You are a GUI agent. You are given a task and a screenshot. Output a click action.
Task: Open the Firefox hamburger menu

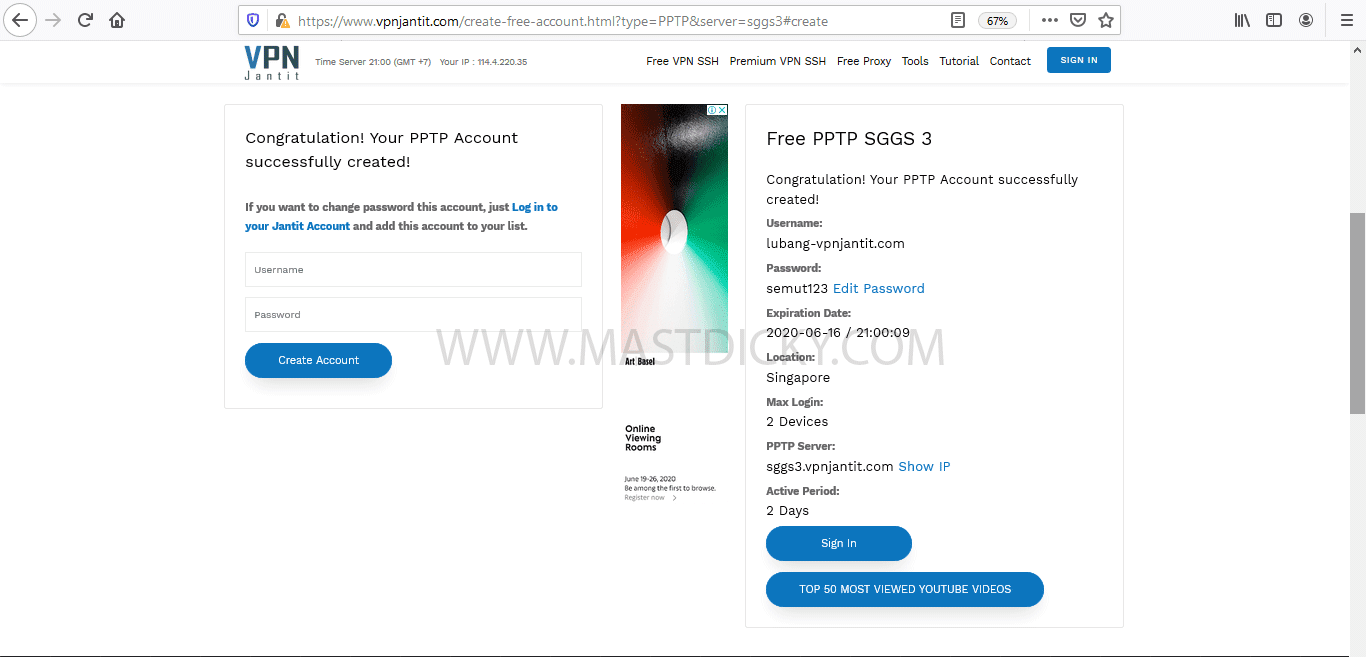(1346, 20)
